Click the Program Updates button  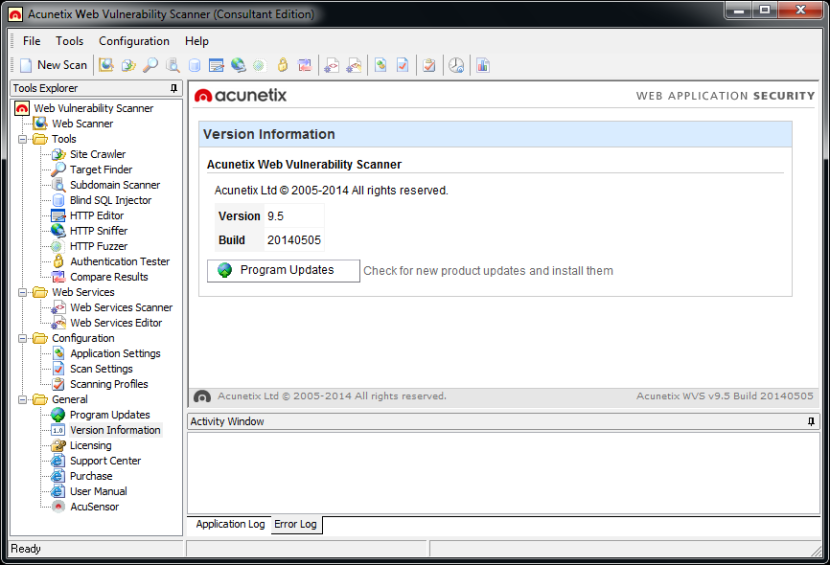(x=283, y=271)
